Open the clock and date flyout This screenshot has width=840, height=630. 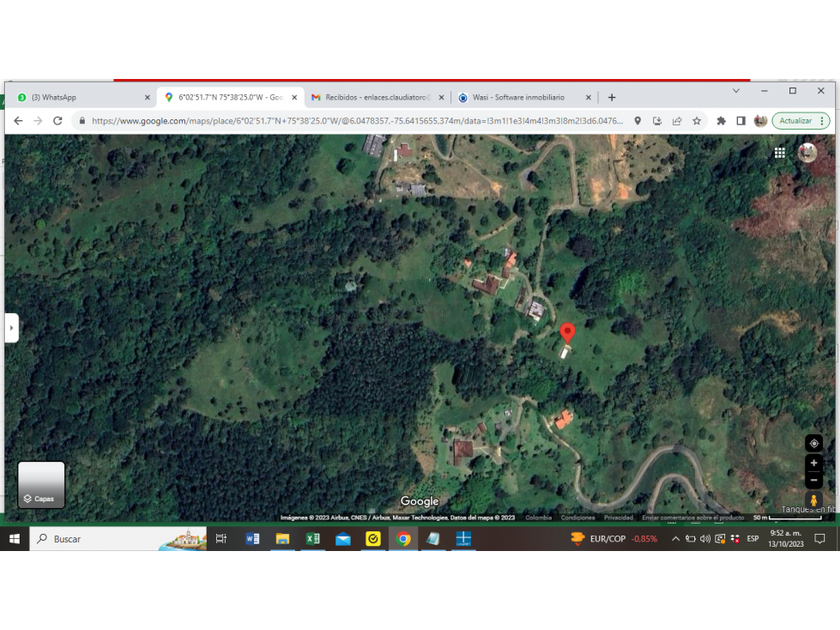786,539
